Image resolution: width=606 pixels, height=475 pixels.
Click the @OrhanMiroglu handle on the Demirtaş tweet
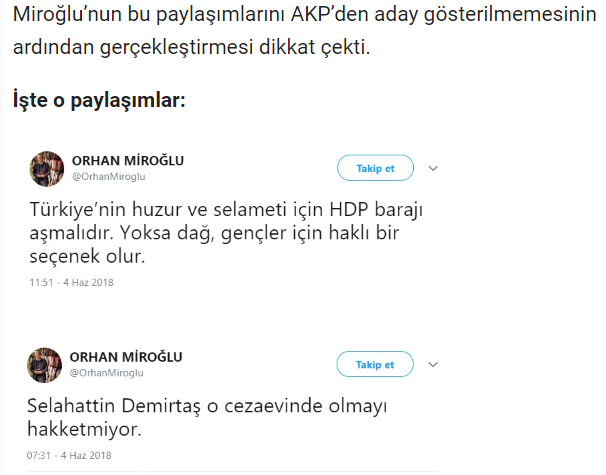point(108,373)
